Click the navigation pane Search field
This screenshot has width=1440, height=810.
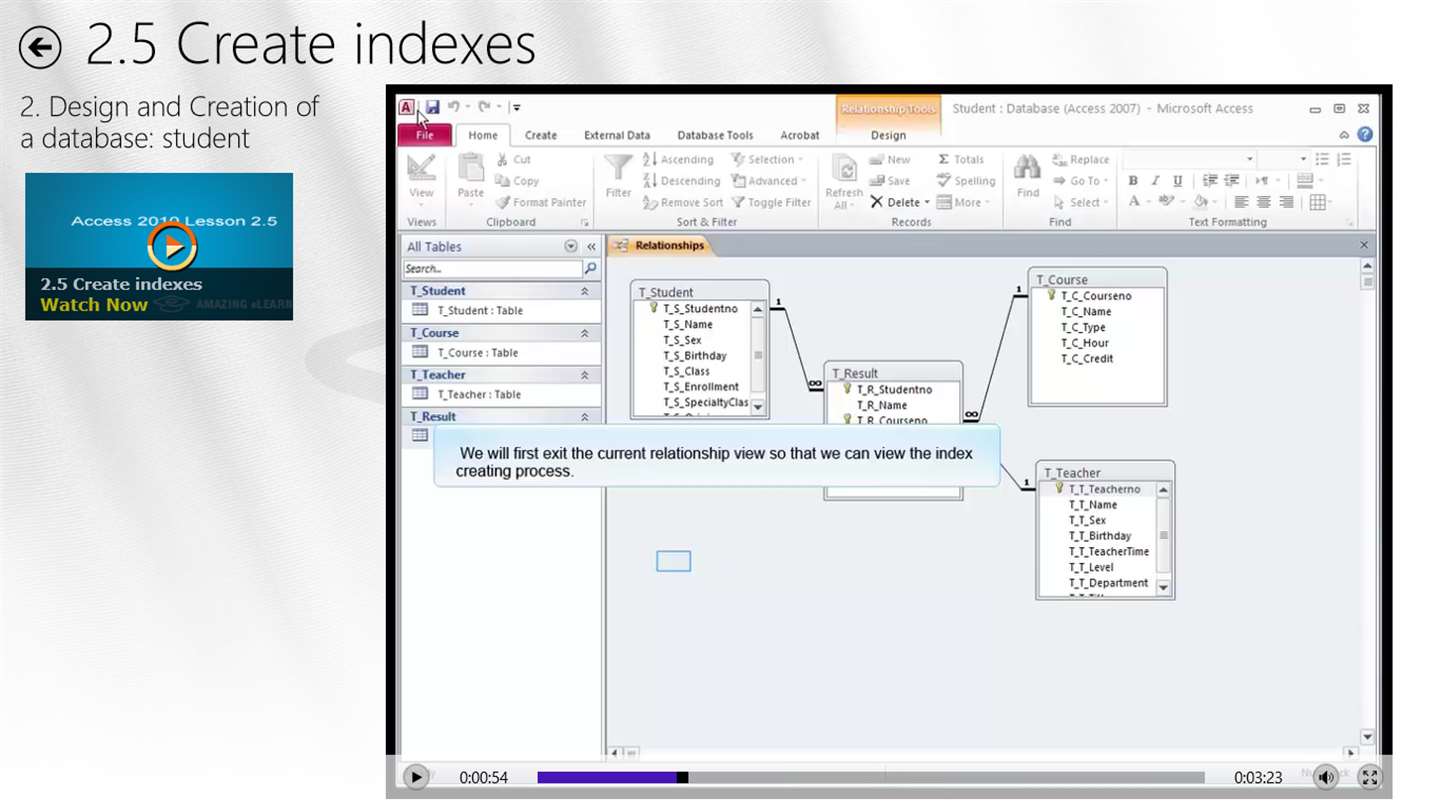tap(492, 268)
